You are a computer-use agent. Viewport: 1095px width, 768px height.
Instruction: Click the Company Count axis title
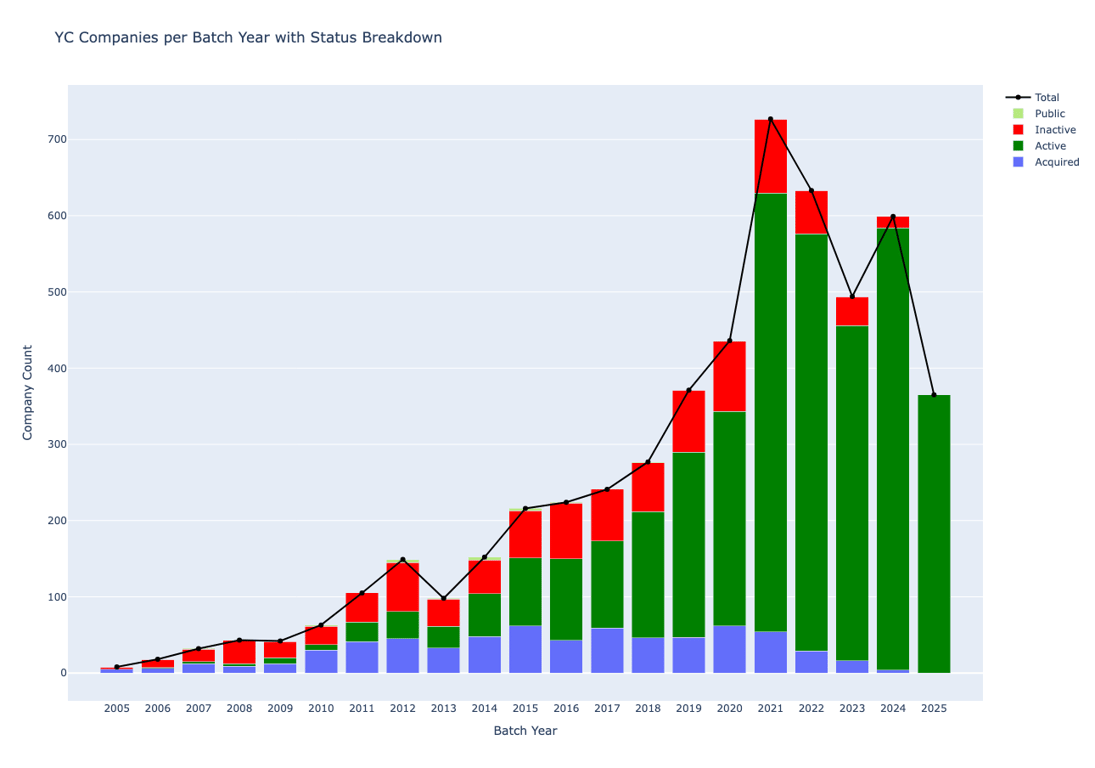(x=28, y=392)
